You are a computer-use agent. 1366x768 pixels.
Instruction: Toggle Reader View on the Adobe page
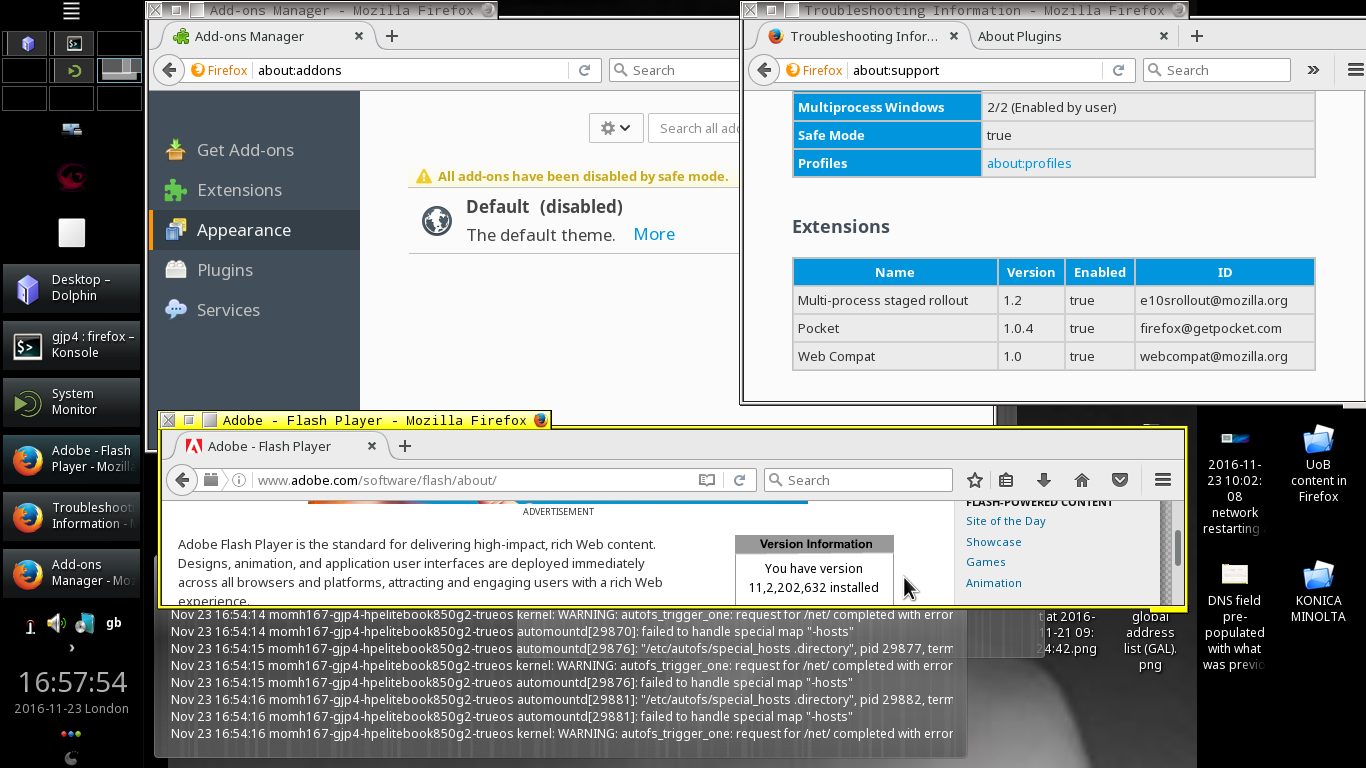click(707, 480)
